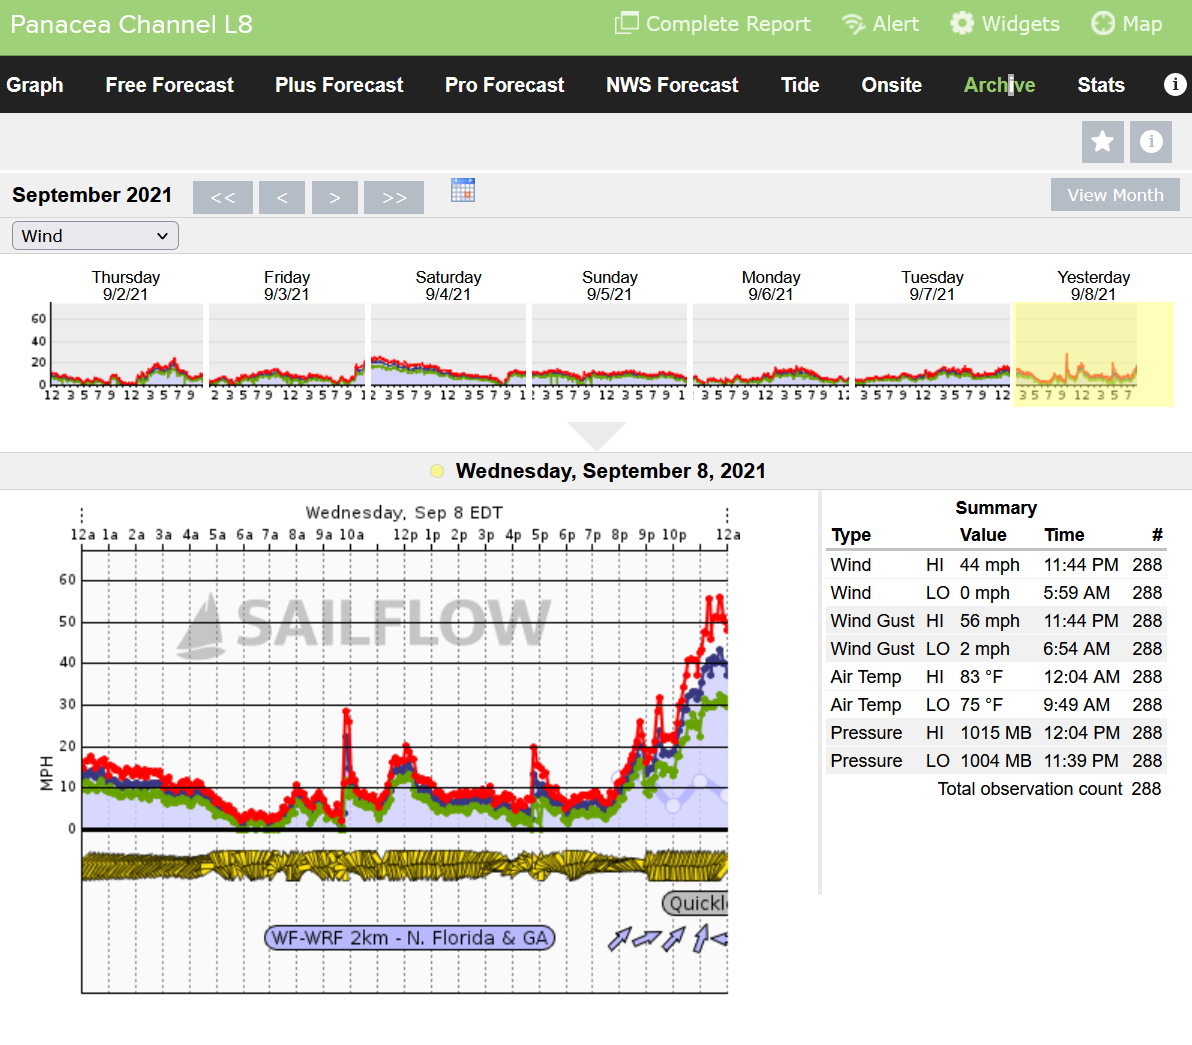
Task: Click the Wednesday, Sep 8 EDT chart title
Action: (x=404, y=512)
